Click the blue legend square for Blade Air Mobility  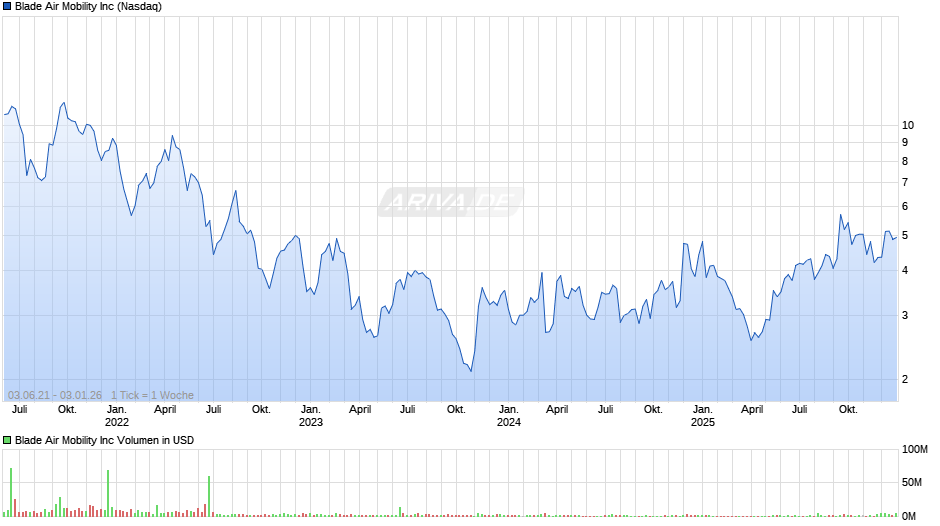(x=7, y=7)
